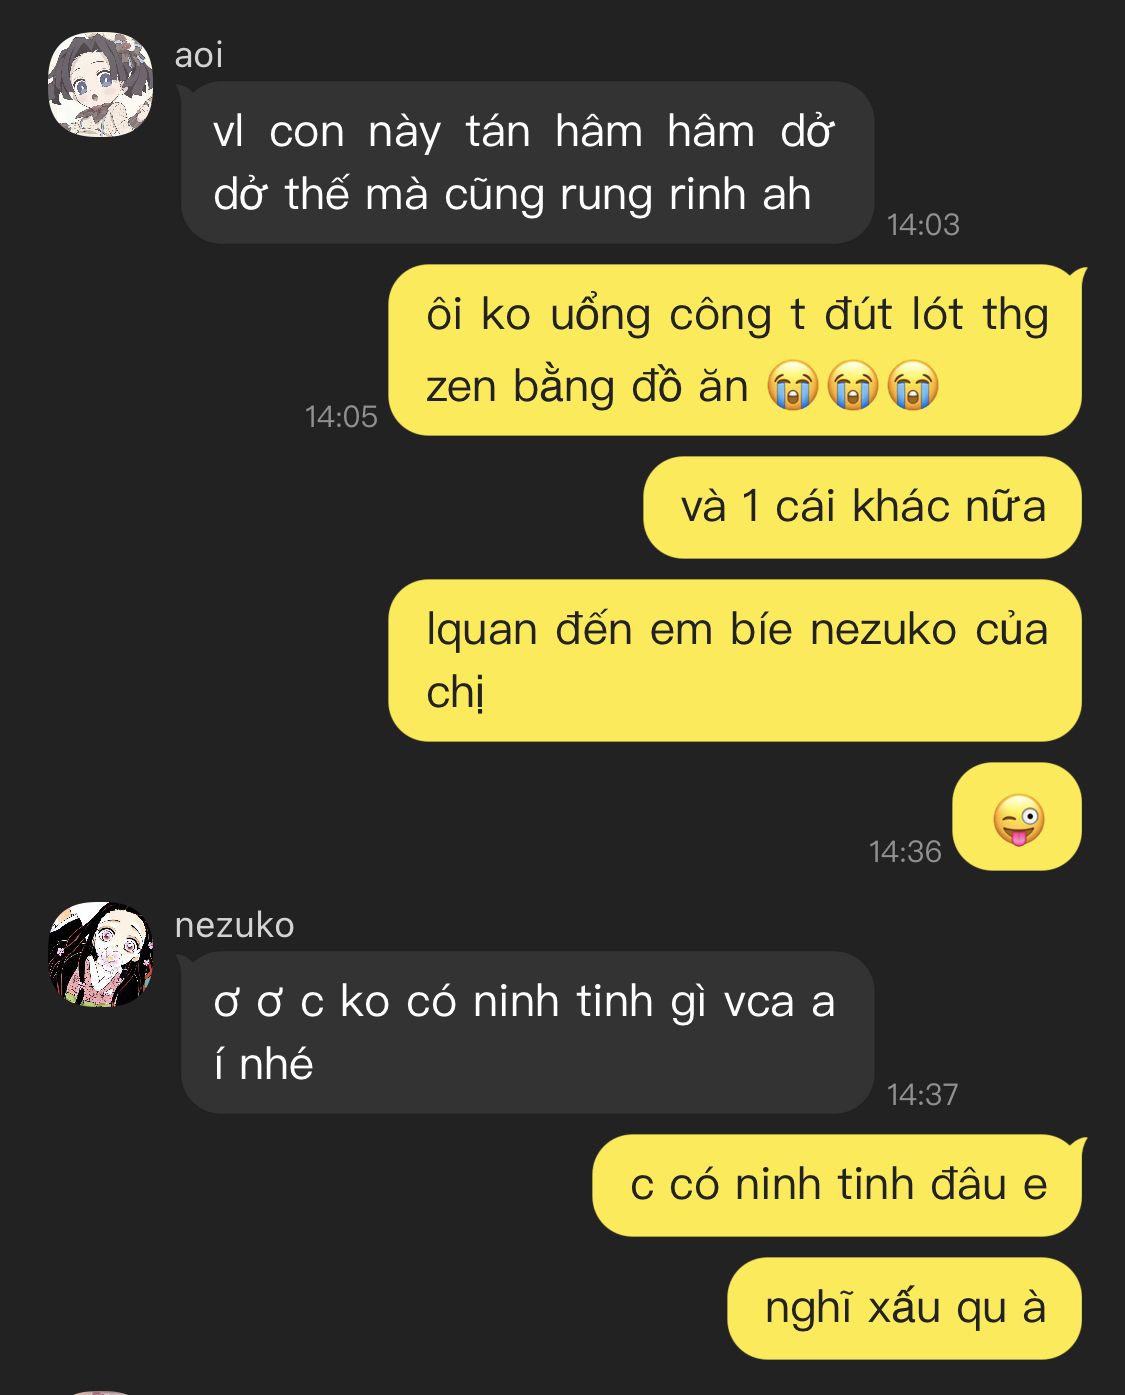Tap the winking tongue emoji message
This screenshot has width=1125, height=1395.
[1017, 817]
